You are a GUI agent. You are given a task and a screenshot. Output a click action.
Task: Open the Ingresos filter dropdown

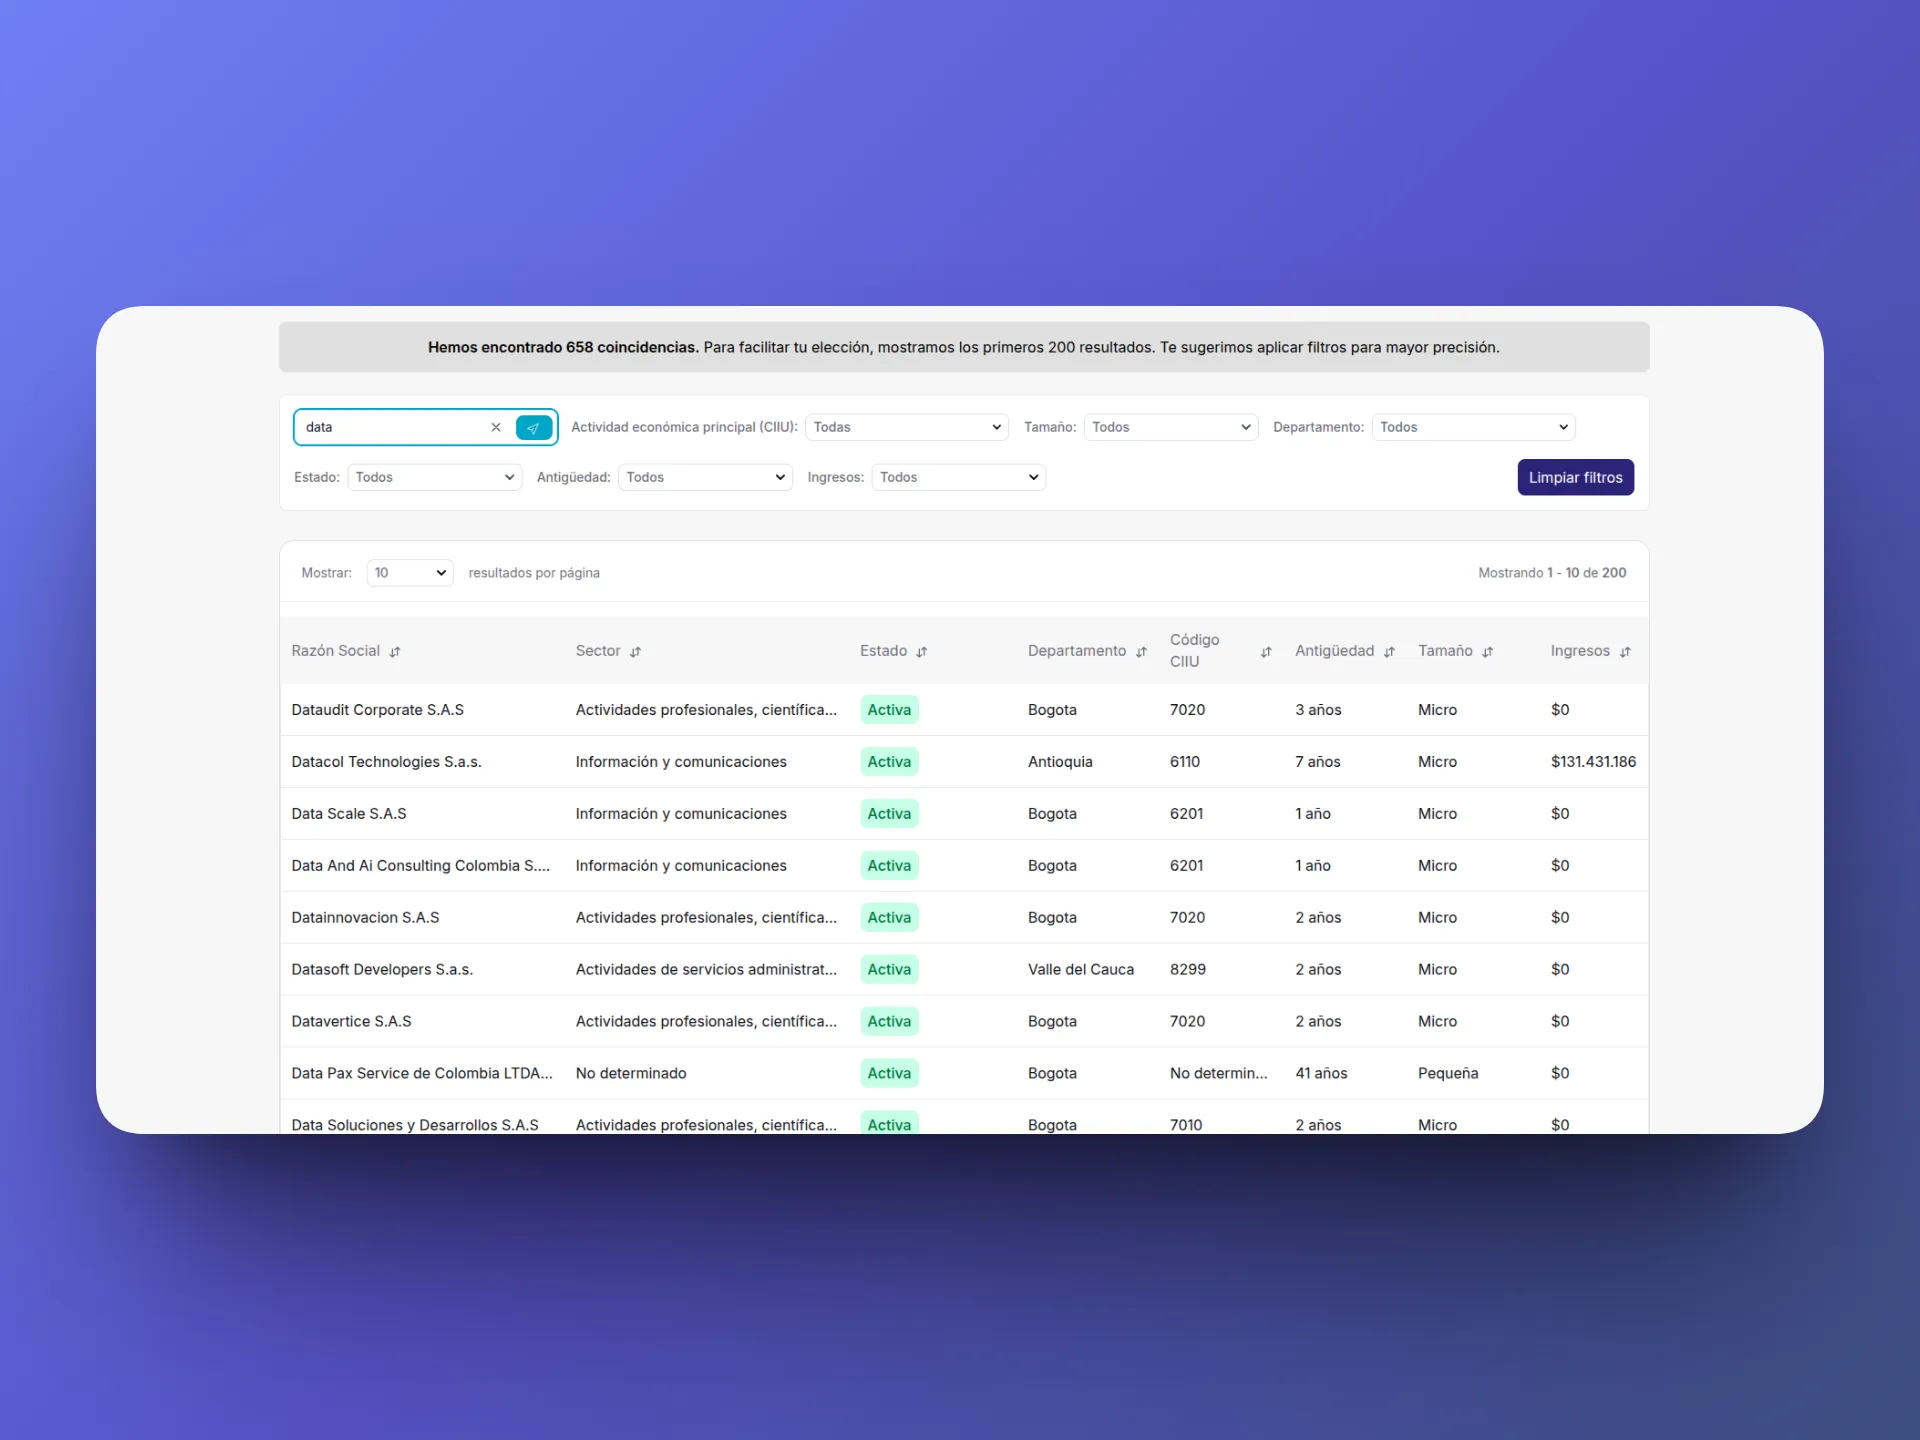[x=958, y=477]
